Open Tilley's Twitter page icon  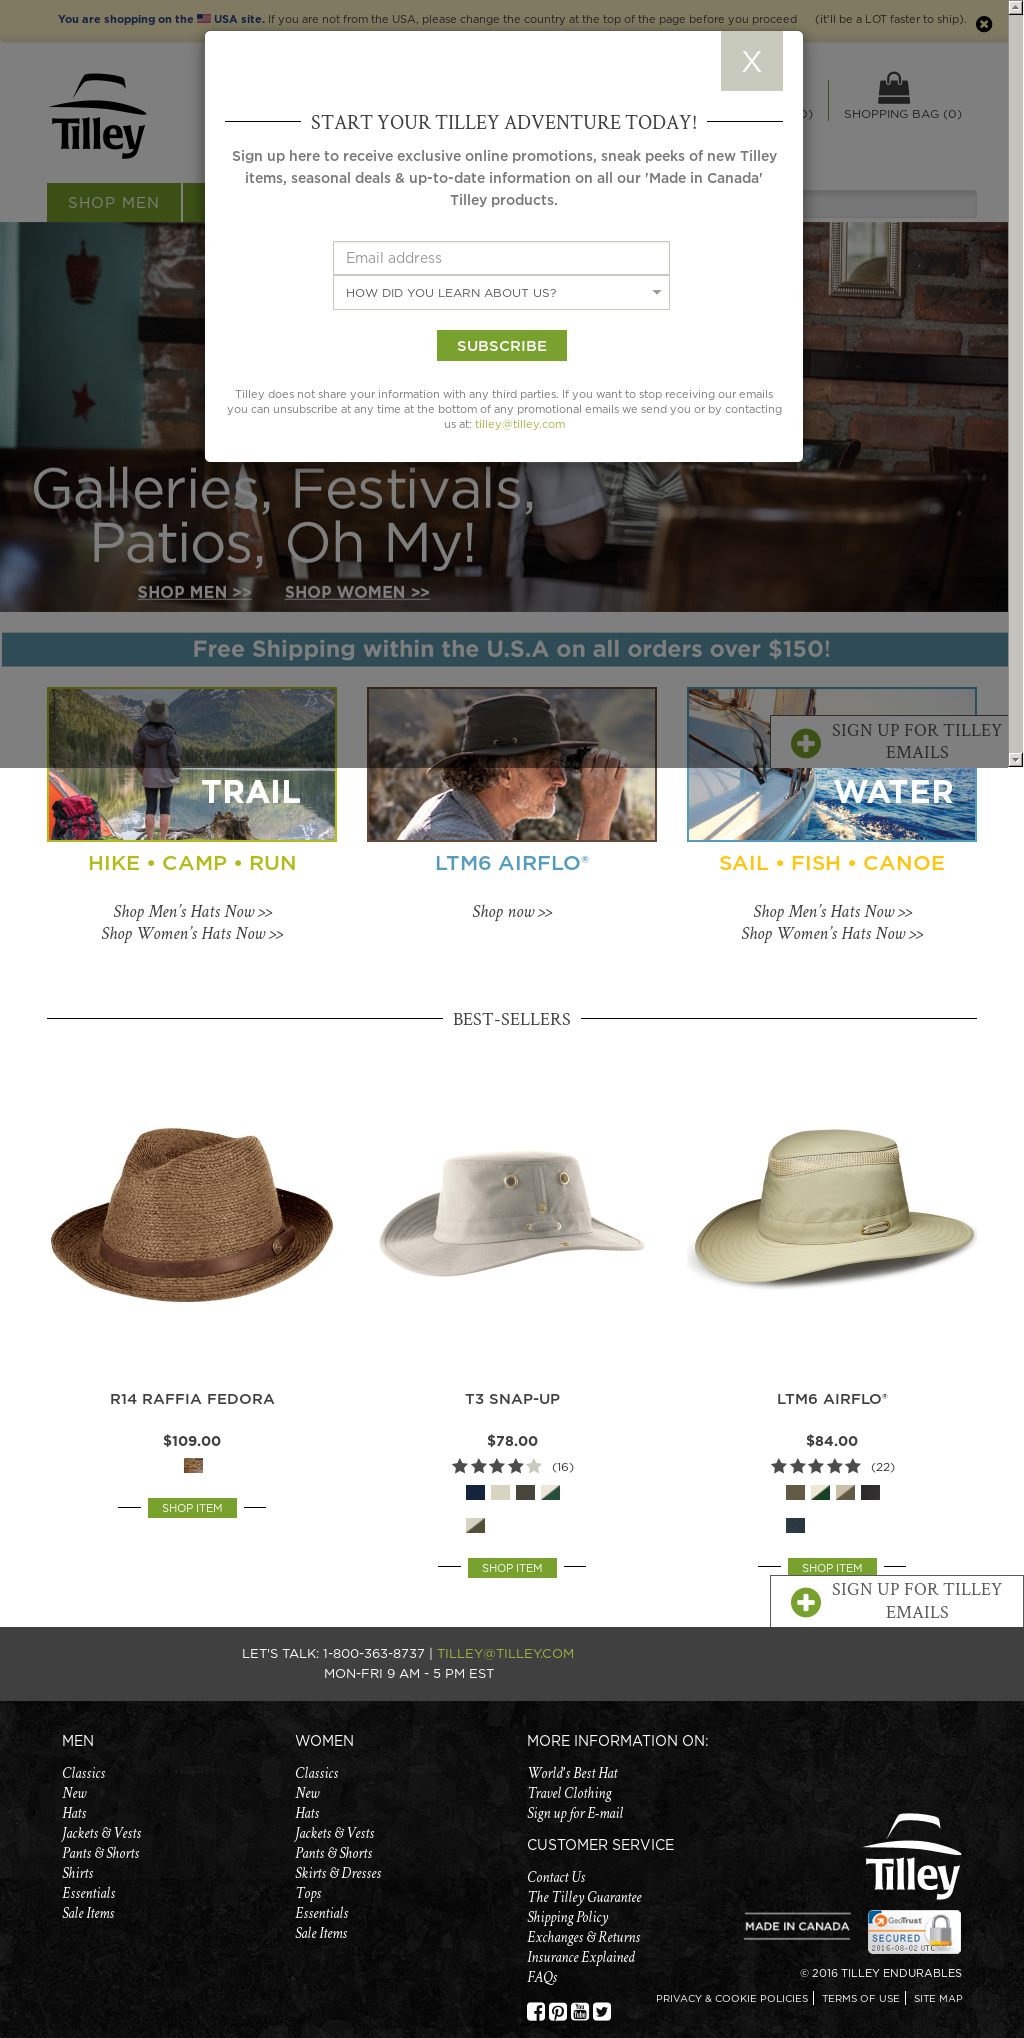[602, 2011]
